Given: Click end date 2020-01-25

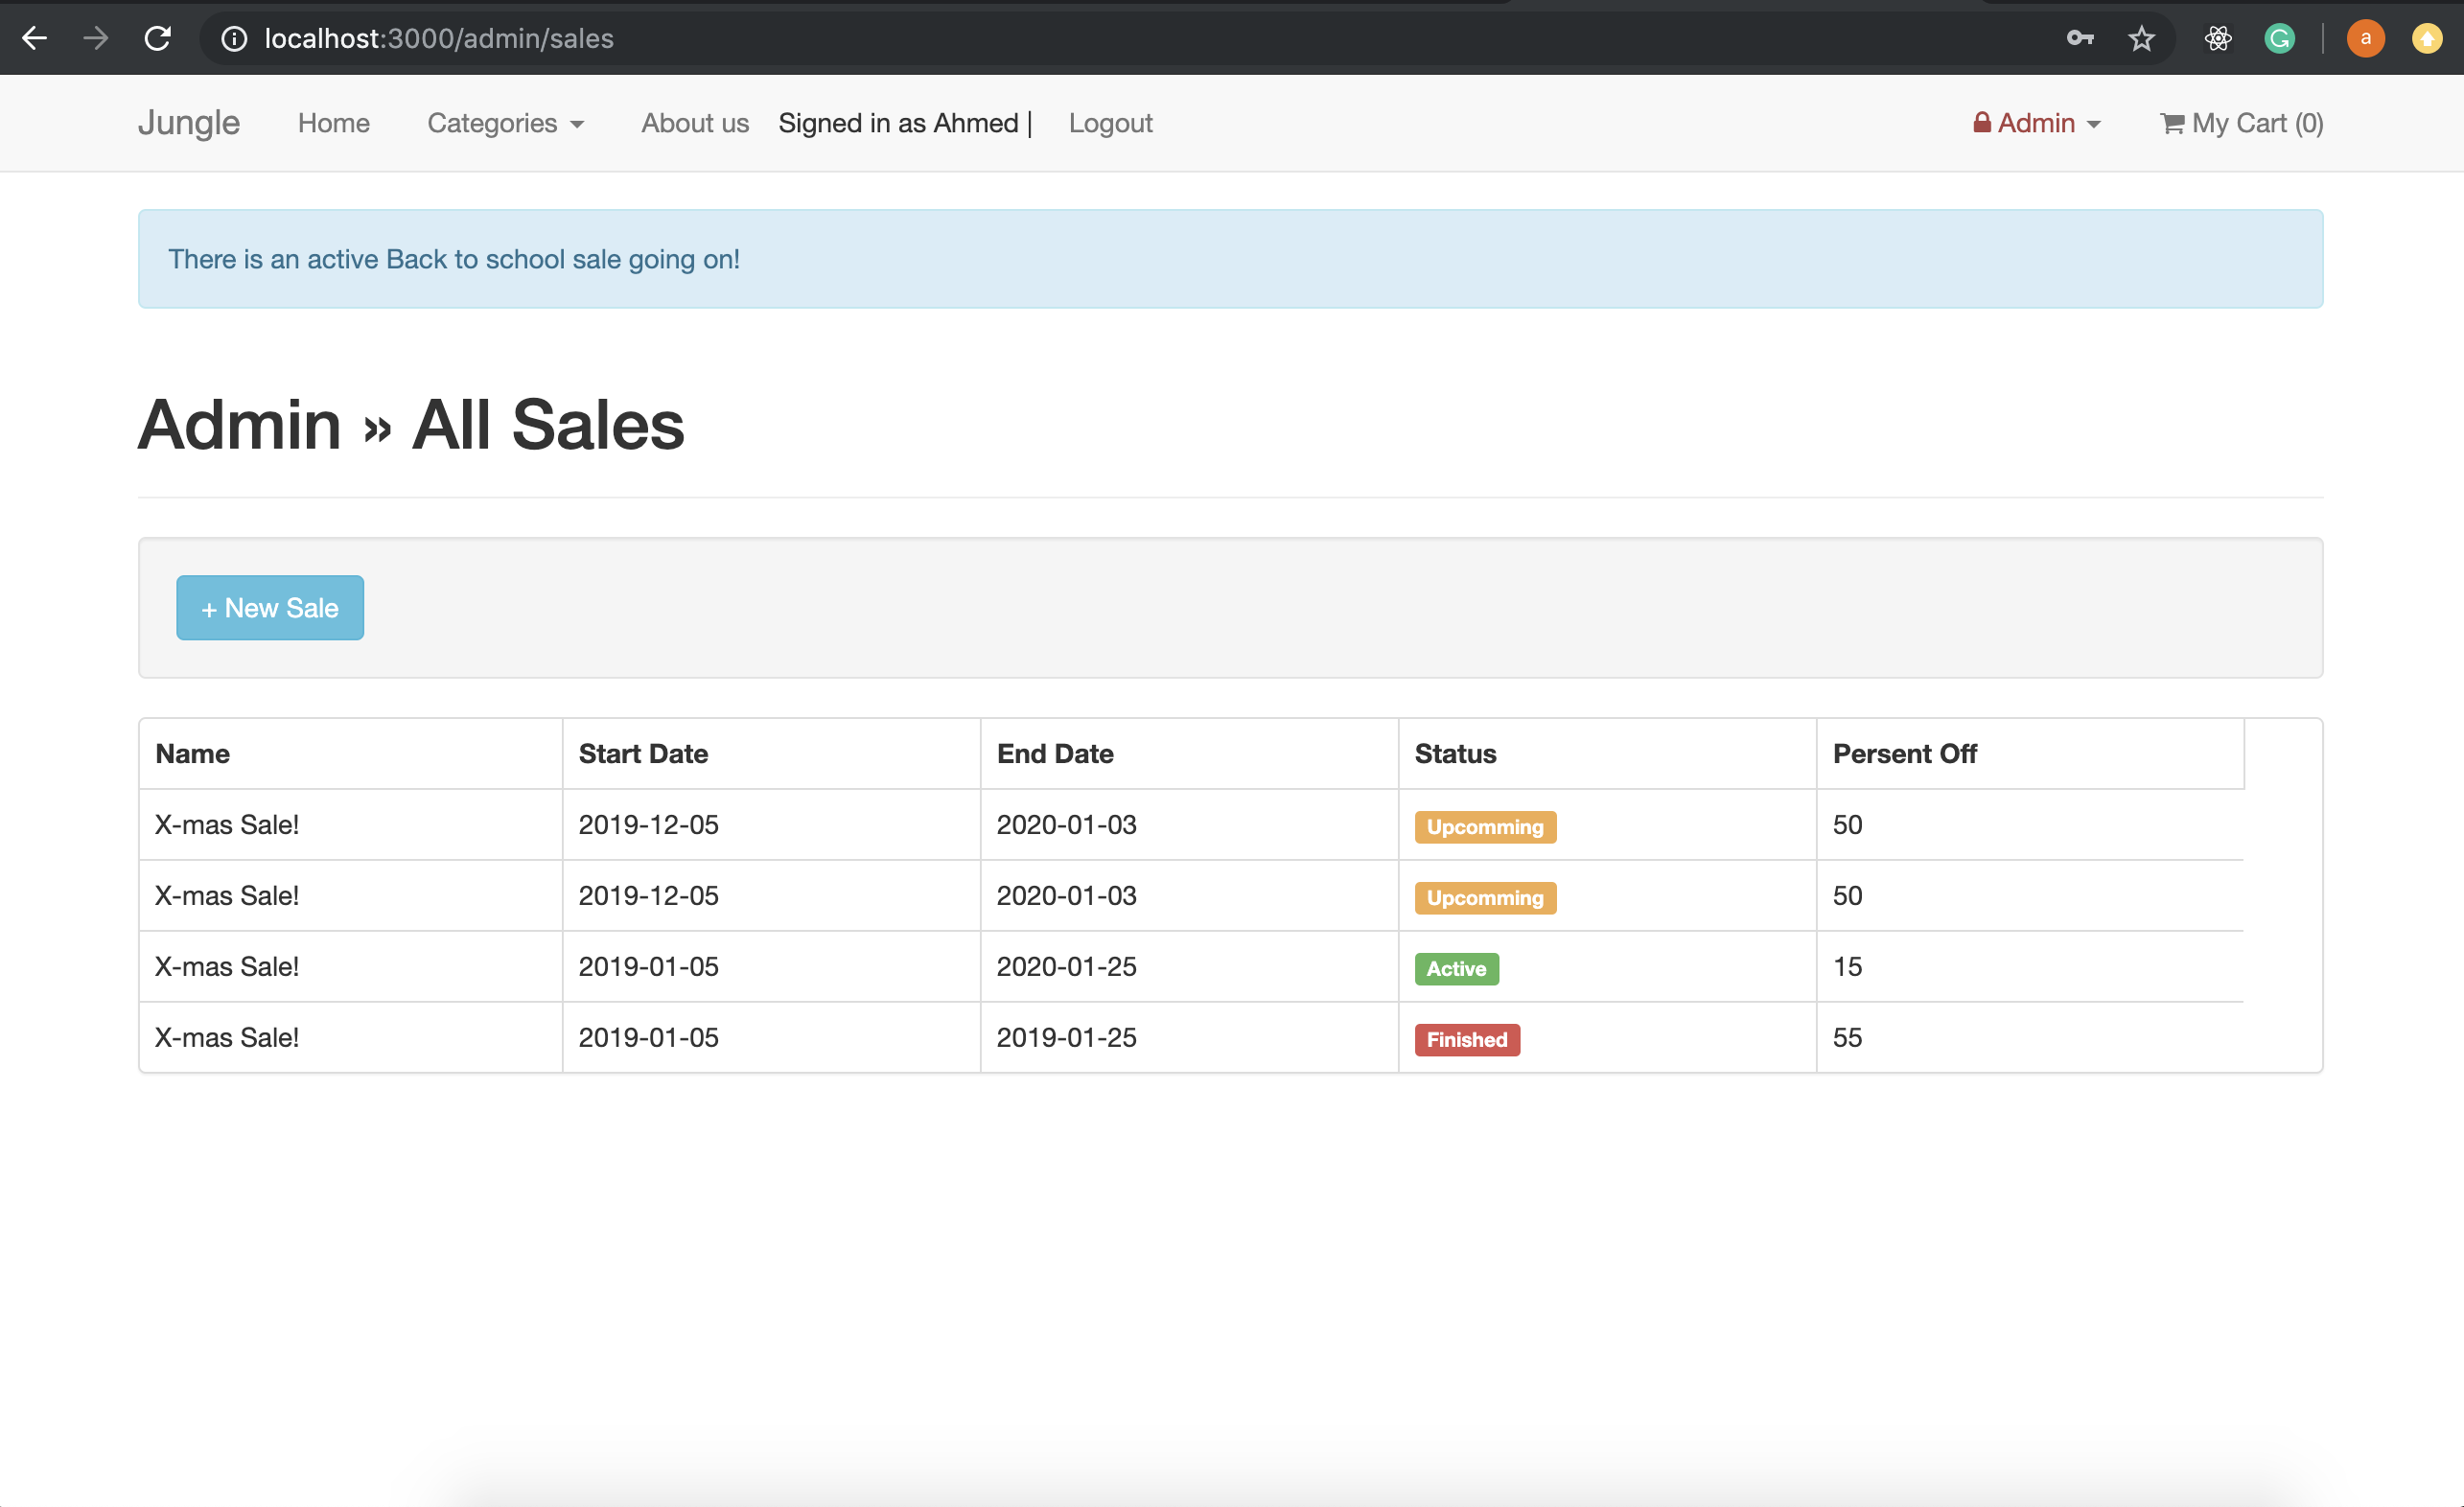Looking at the screenshot, I should (x=1066, y=967).
